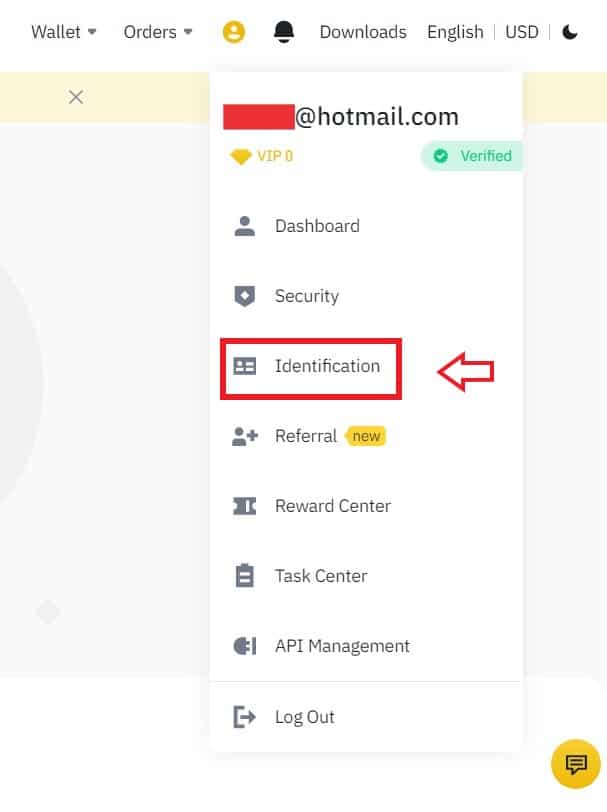Open the chat support bubble icon

point(576,764)
